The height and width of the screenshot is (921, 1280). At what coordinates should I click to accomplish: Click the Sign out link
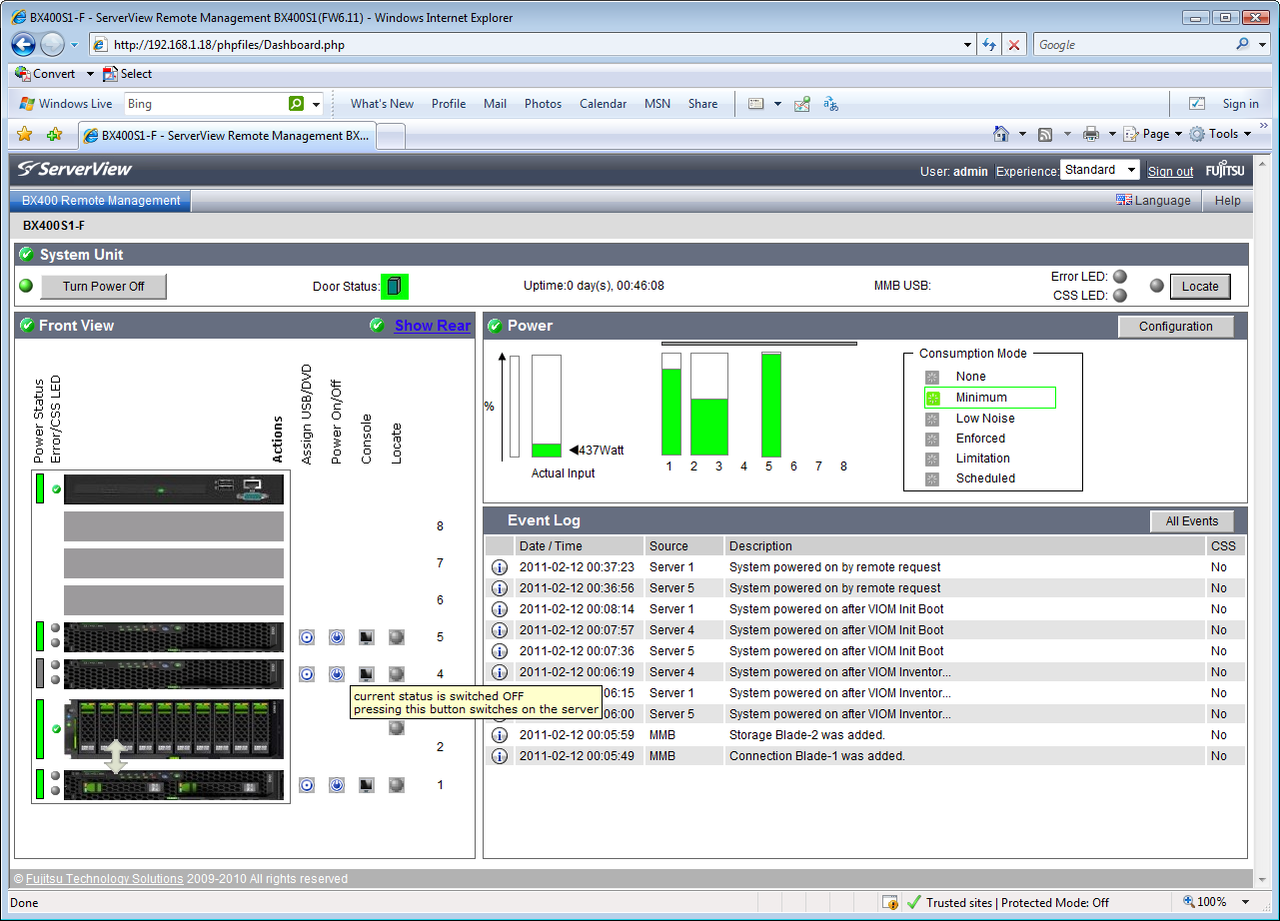[x=1170, y=171]
